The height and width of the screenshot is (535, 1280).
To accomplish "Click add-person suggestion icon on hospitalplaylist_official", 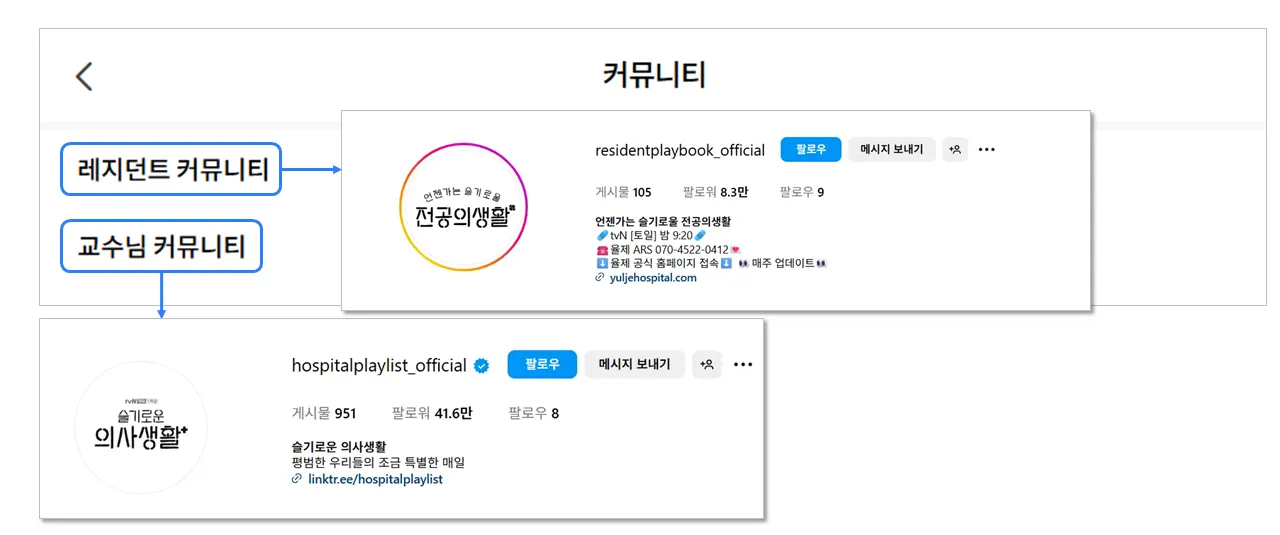I will pos(706,364).
